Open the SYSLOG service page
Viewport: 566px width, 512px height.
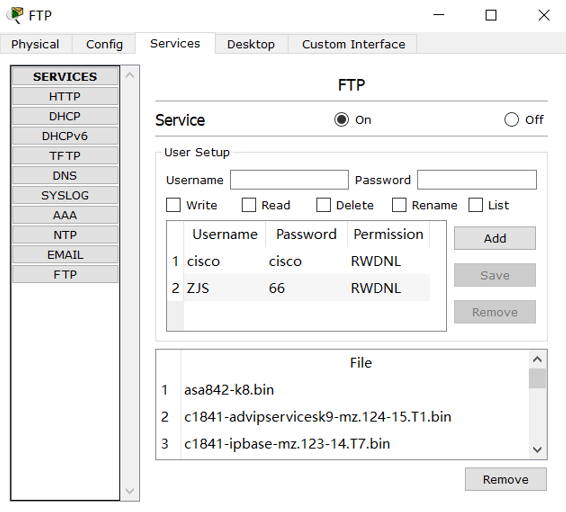(x=65, y=195)
